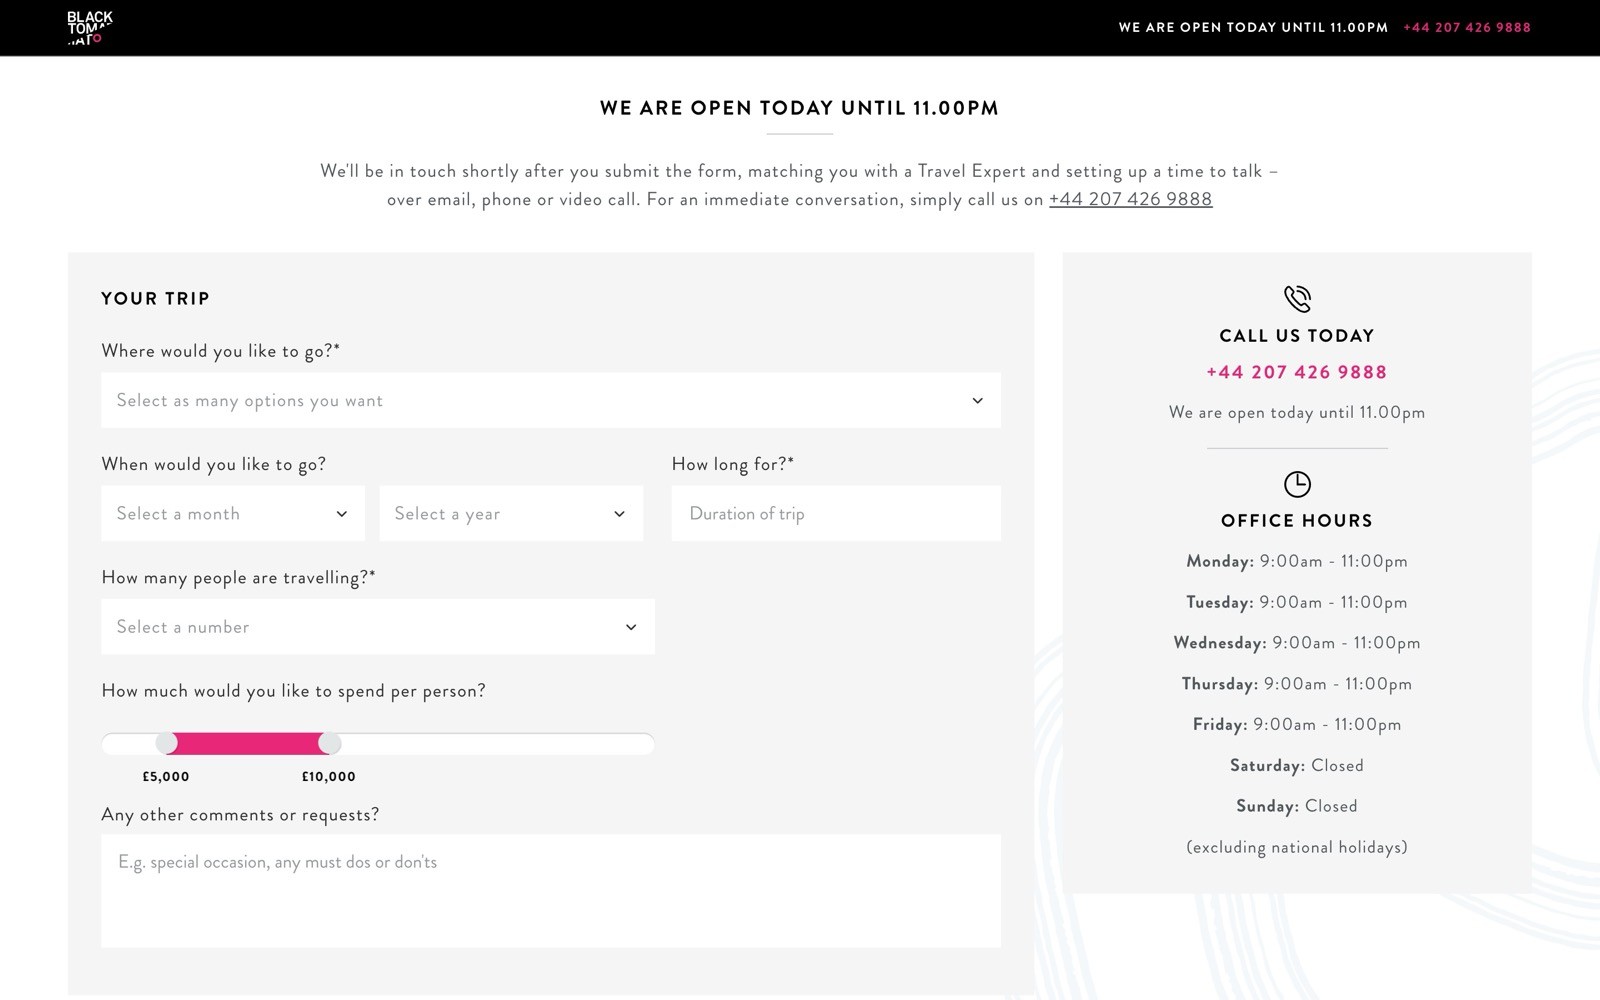
Task: Click the YOUR TRIP section heading
Action: coord(154,298)
